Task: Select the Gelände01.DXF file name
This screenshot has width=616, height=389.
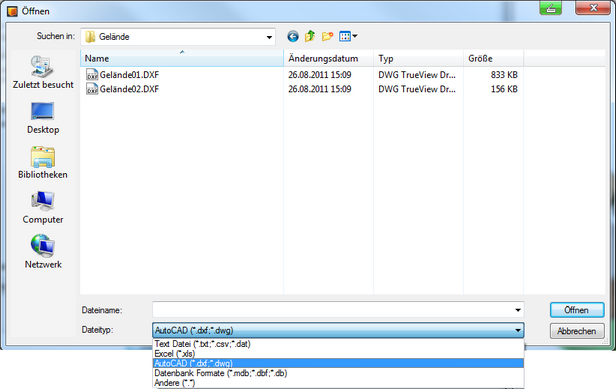Action: 129,75
